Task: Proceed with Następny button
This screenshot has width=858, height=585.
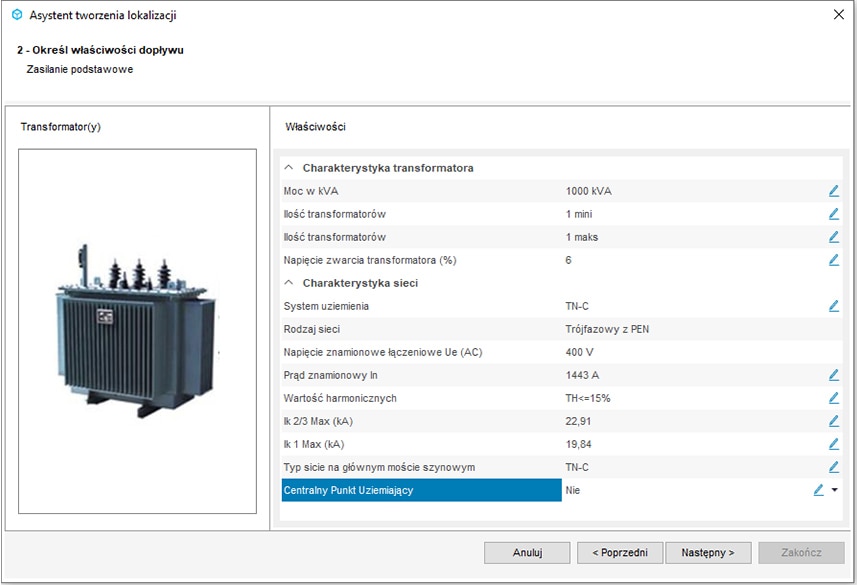Action: tap(708, 553)
